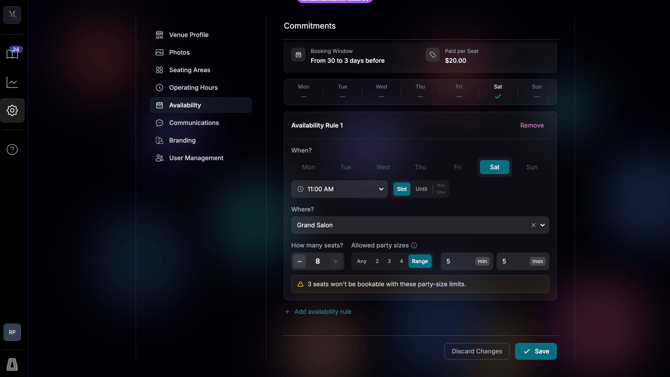Select party size 3
The image size is (670, 377).
pos(389,261)
